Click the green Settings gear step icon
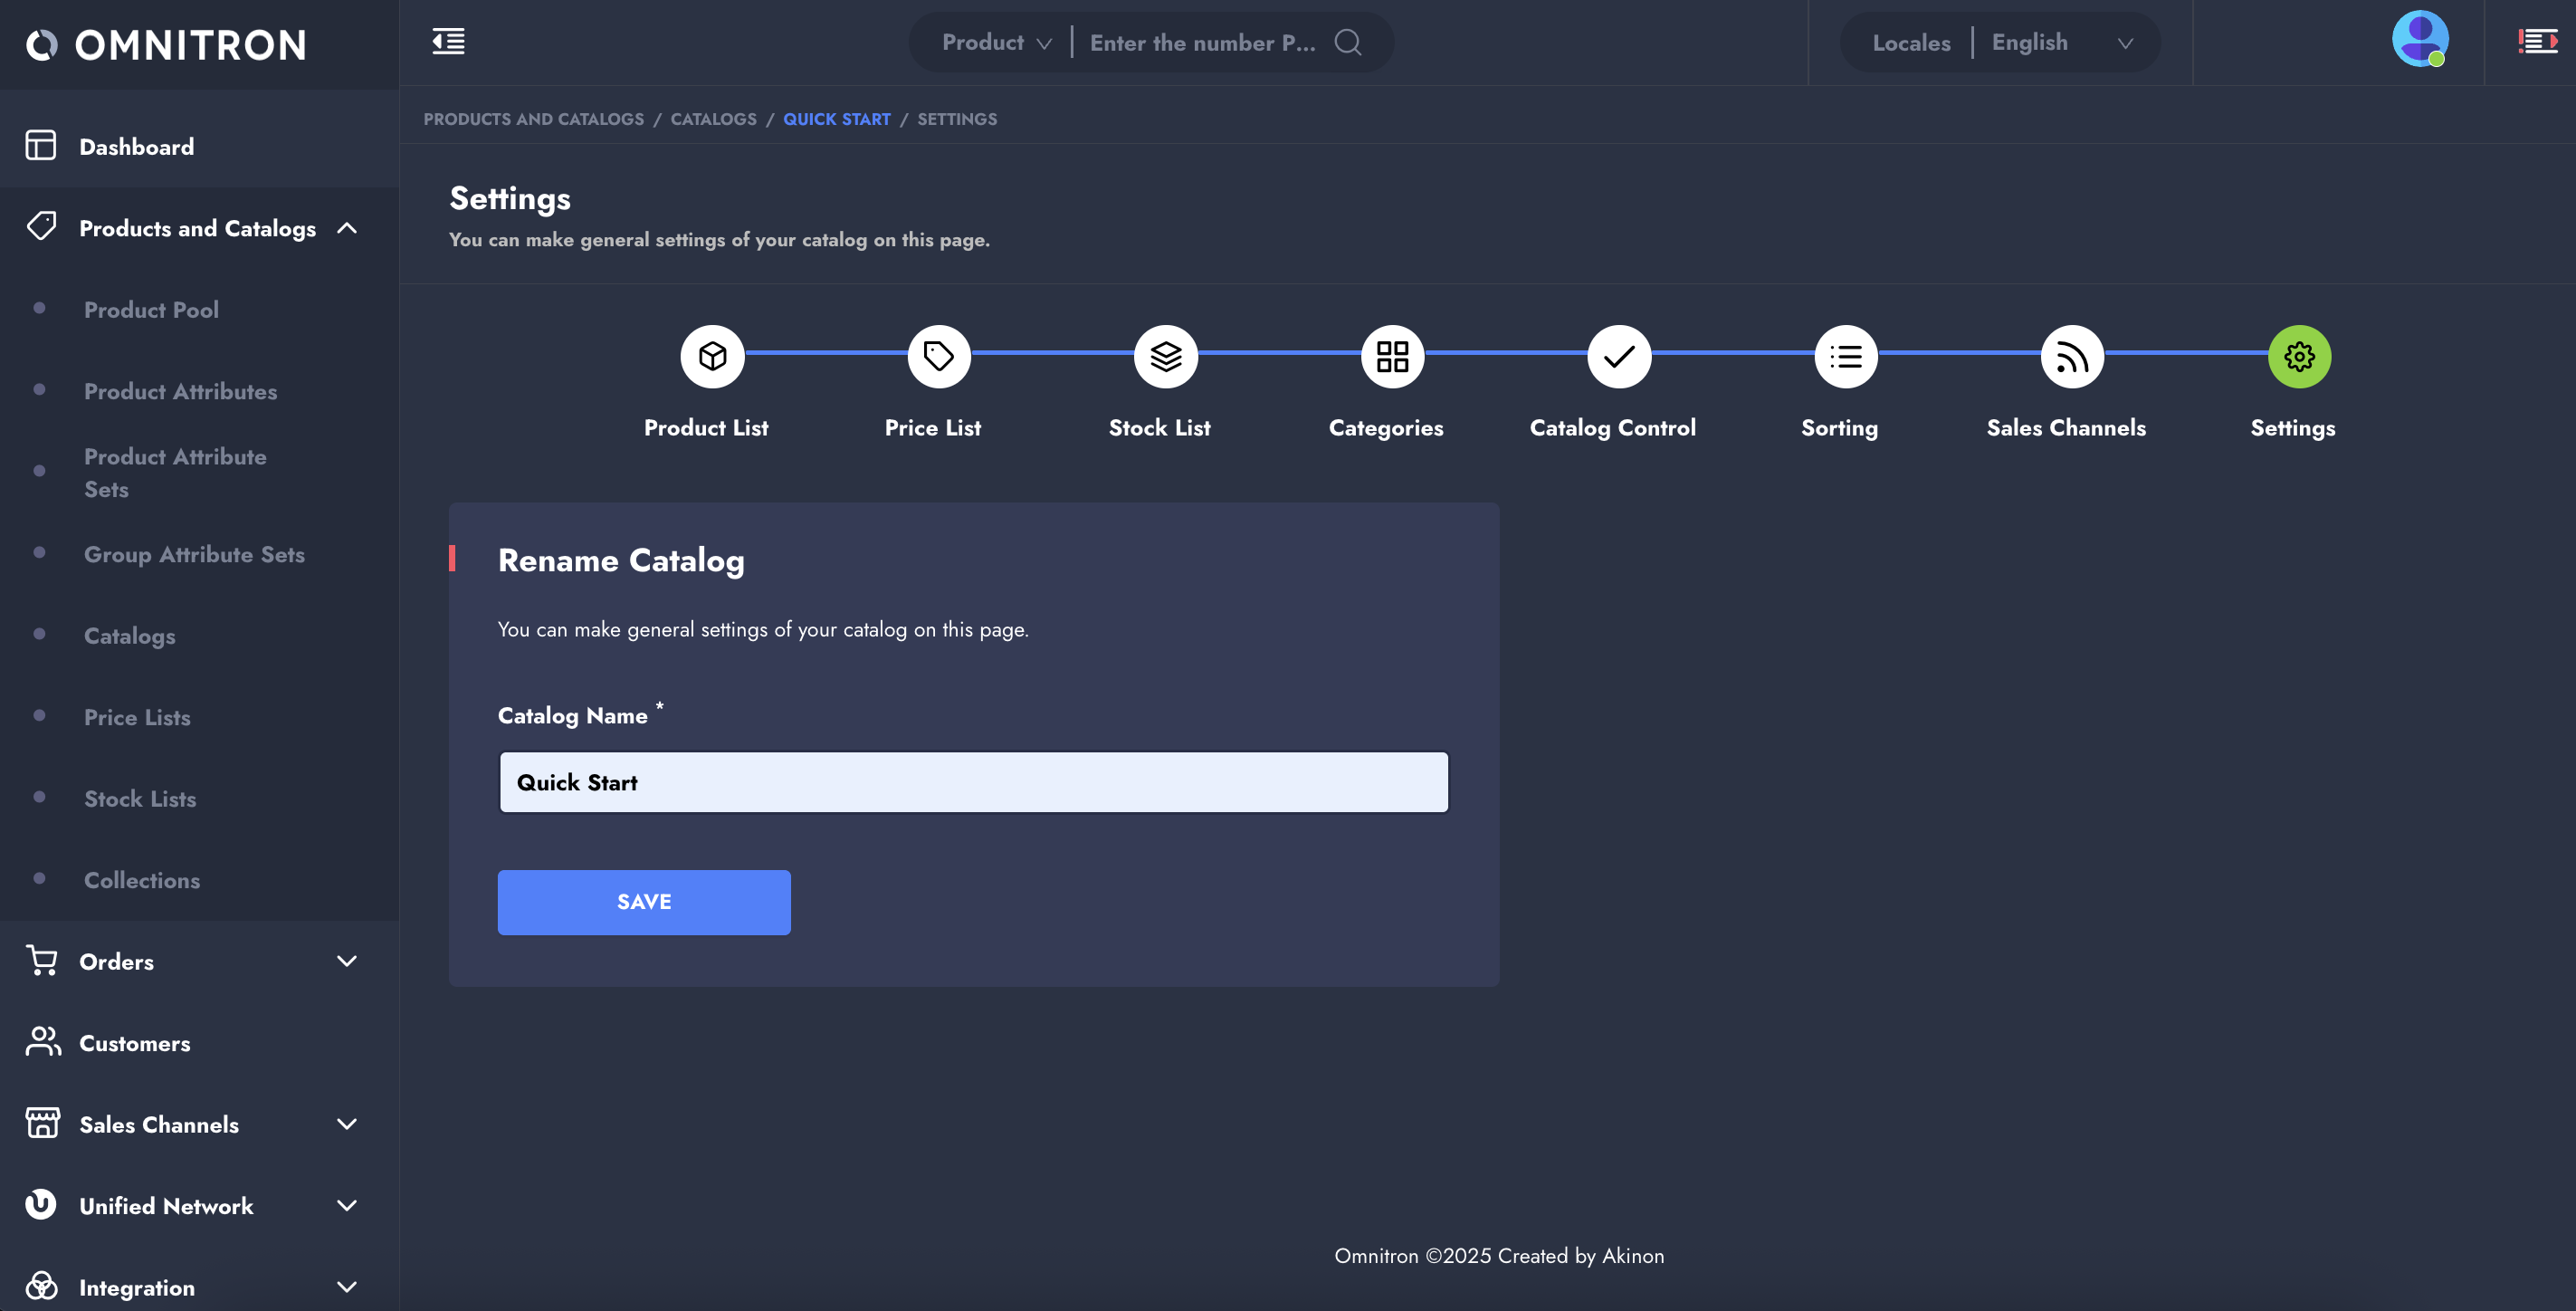Image resolution: width=2576 pixels, height=1311 pixels. tap(2299, 356)
